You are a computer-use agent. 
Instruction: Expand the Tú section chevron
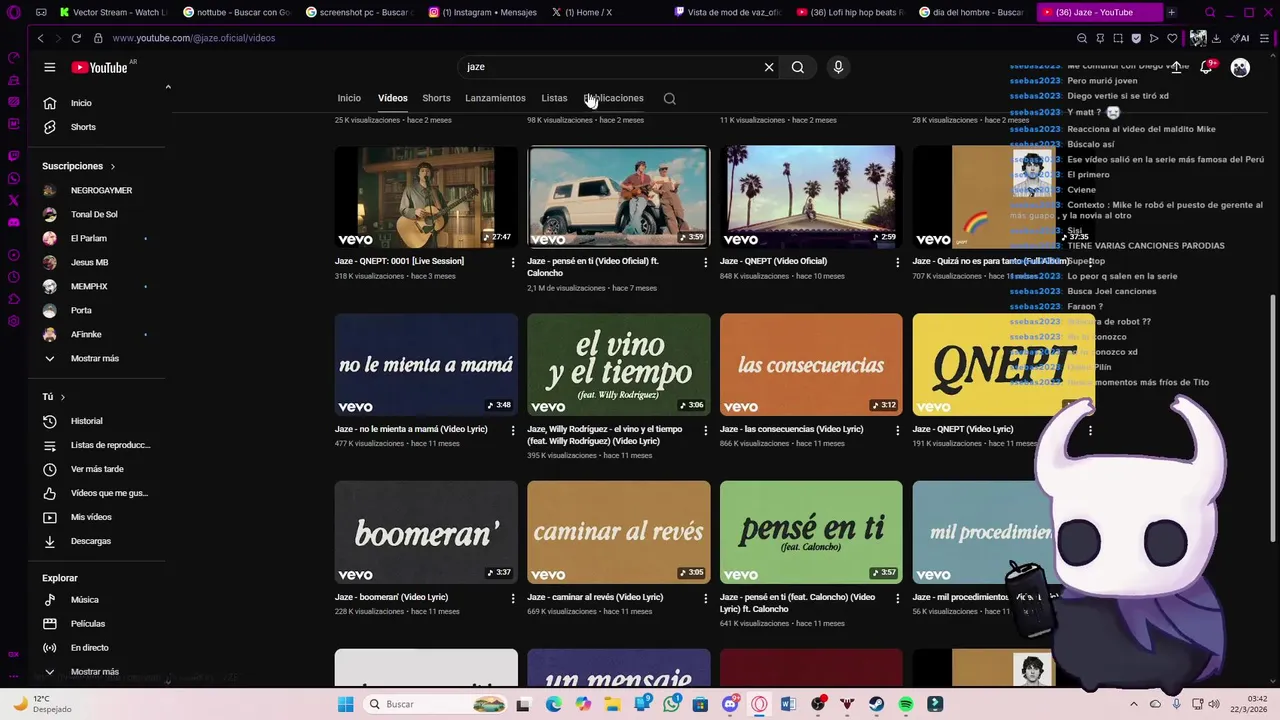point(62,397)
